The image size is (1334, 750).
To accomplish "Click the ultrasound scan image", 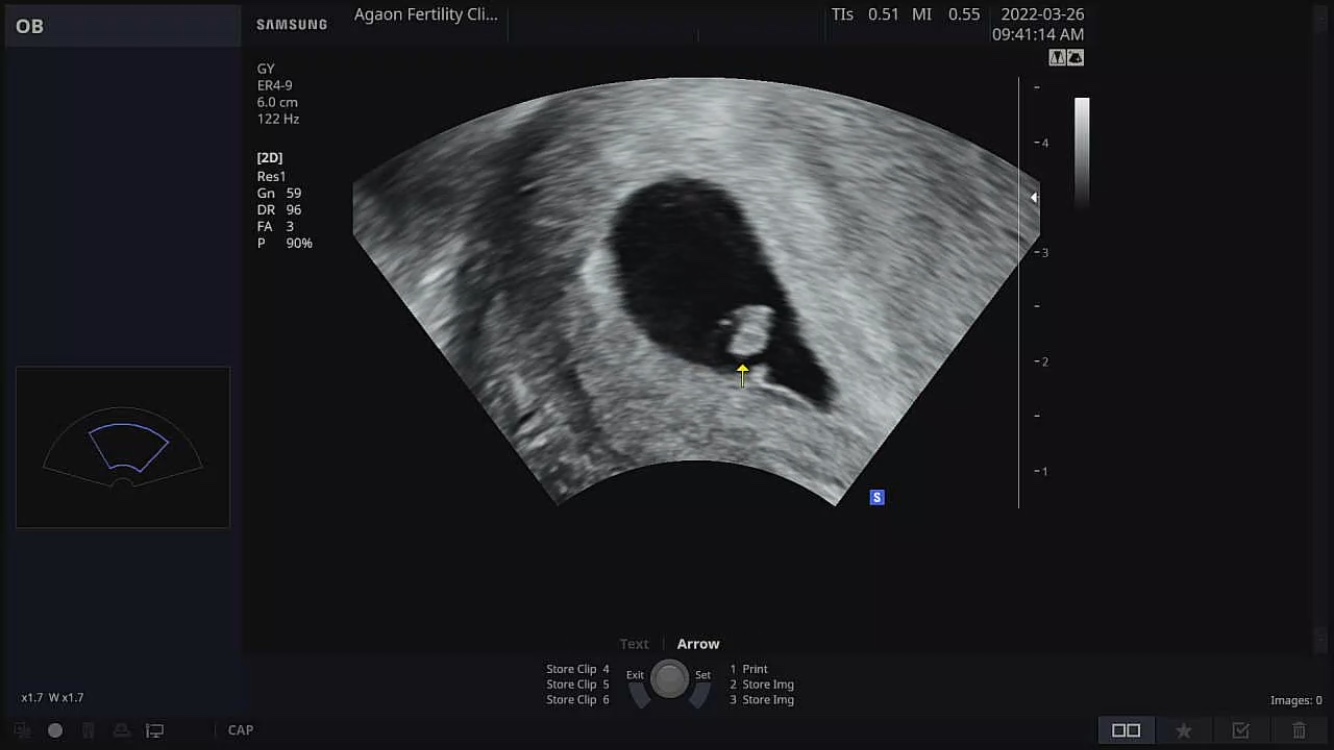I will click(696, 292).
